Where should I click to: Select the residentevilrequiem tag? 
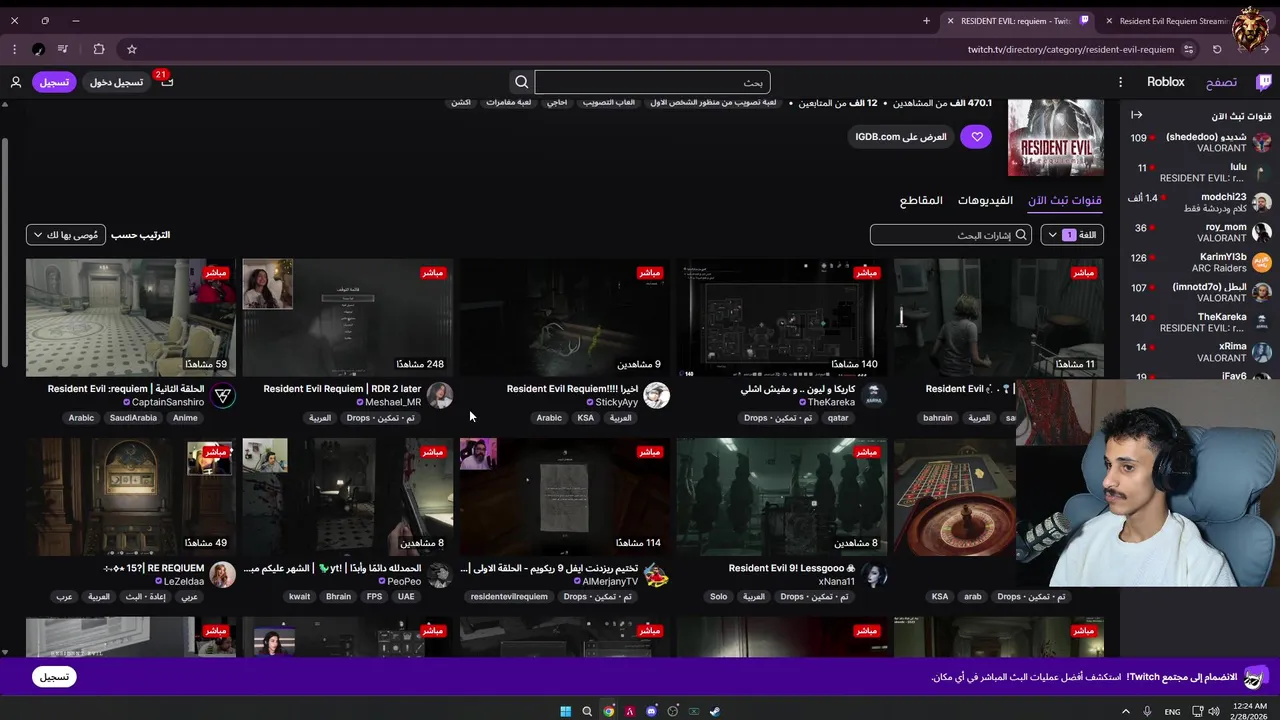pos(510,597)
